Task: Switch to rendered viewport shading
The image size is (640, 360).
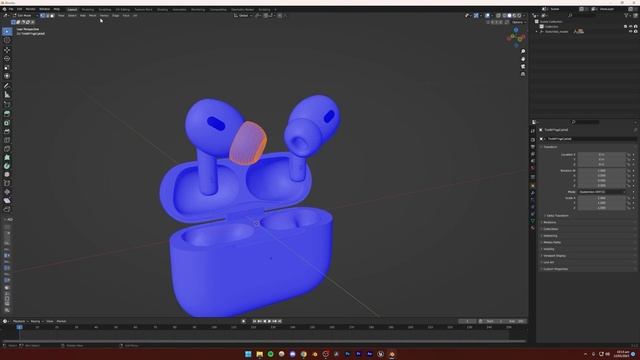Action: tap(519, 16)
